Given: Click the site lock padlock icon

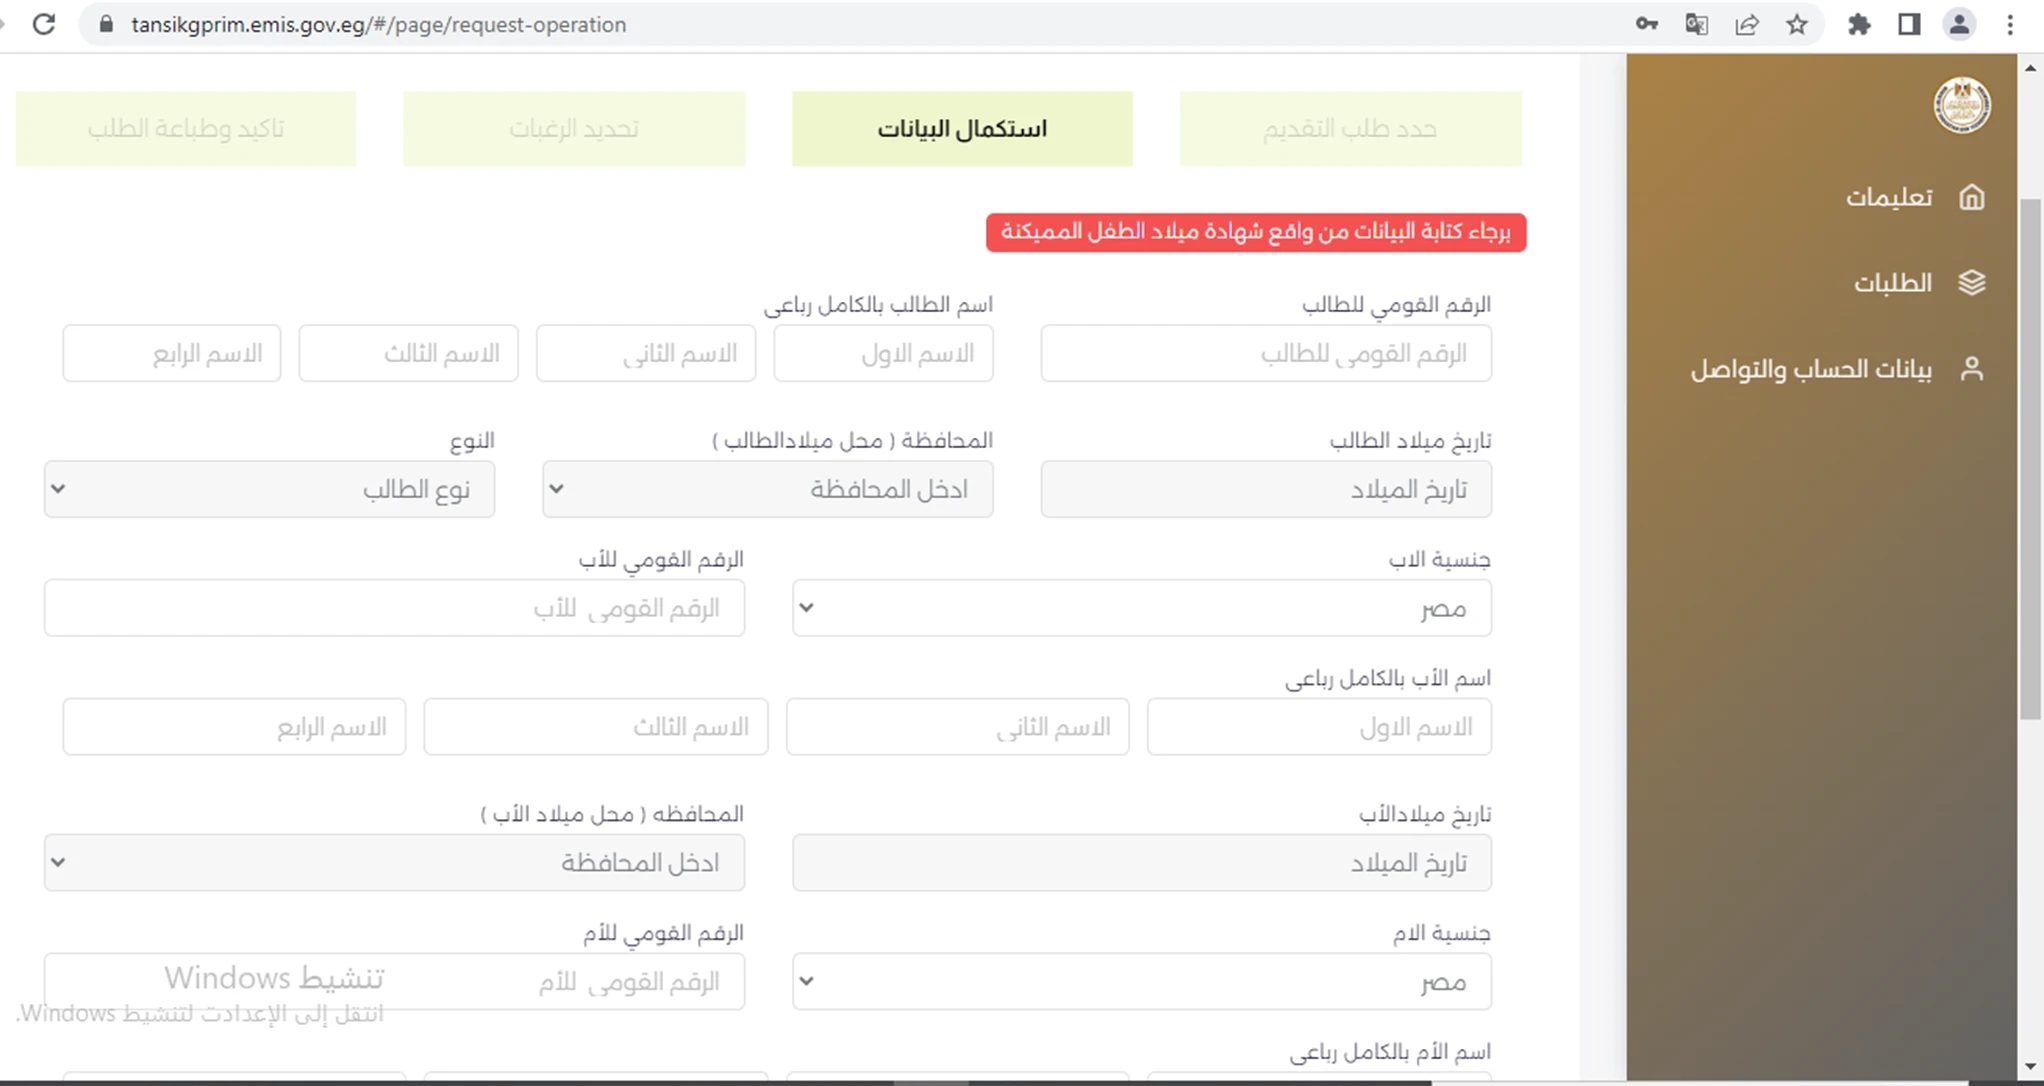Looking at the screenshot, I should [105, 24].
